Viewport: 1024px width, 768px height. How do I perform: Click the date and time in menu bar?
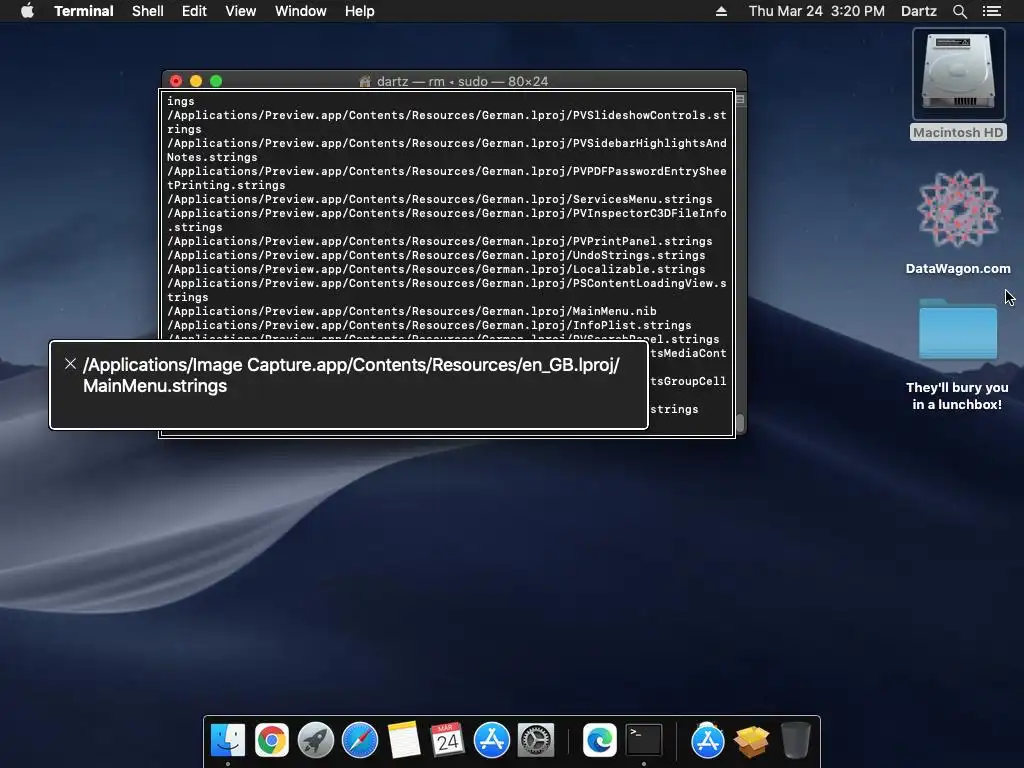pyautogui.click(x=816, y=11)
